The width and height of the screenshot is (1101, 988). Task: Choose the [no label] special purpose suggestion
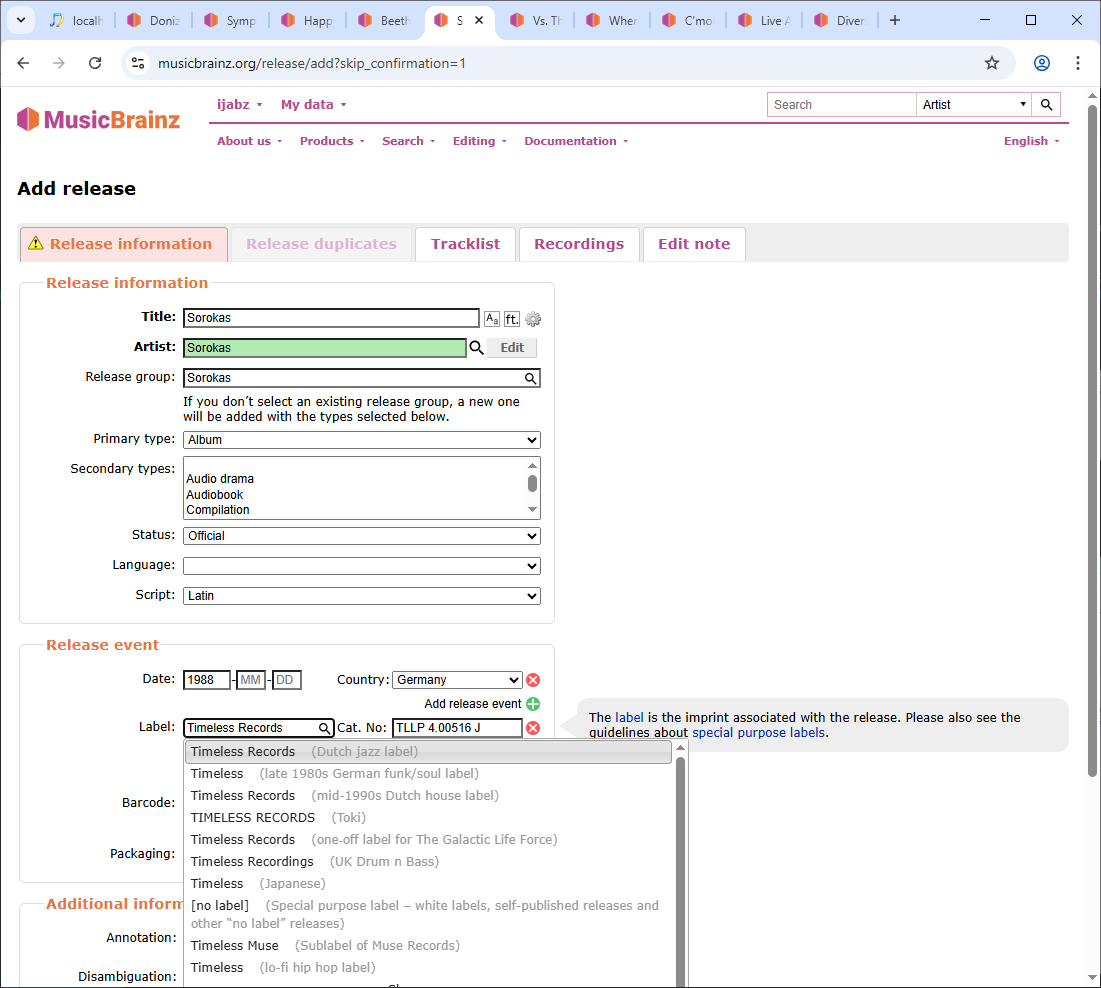coord(428,914)
